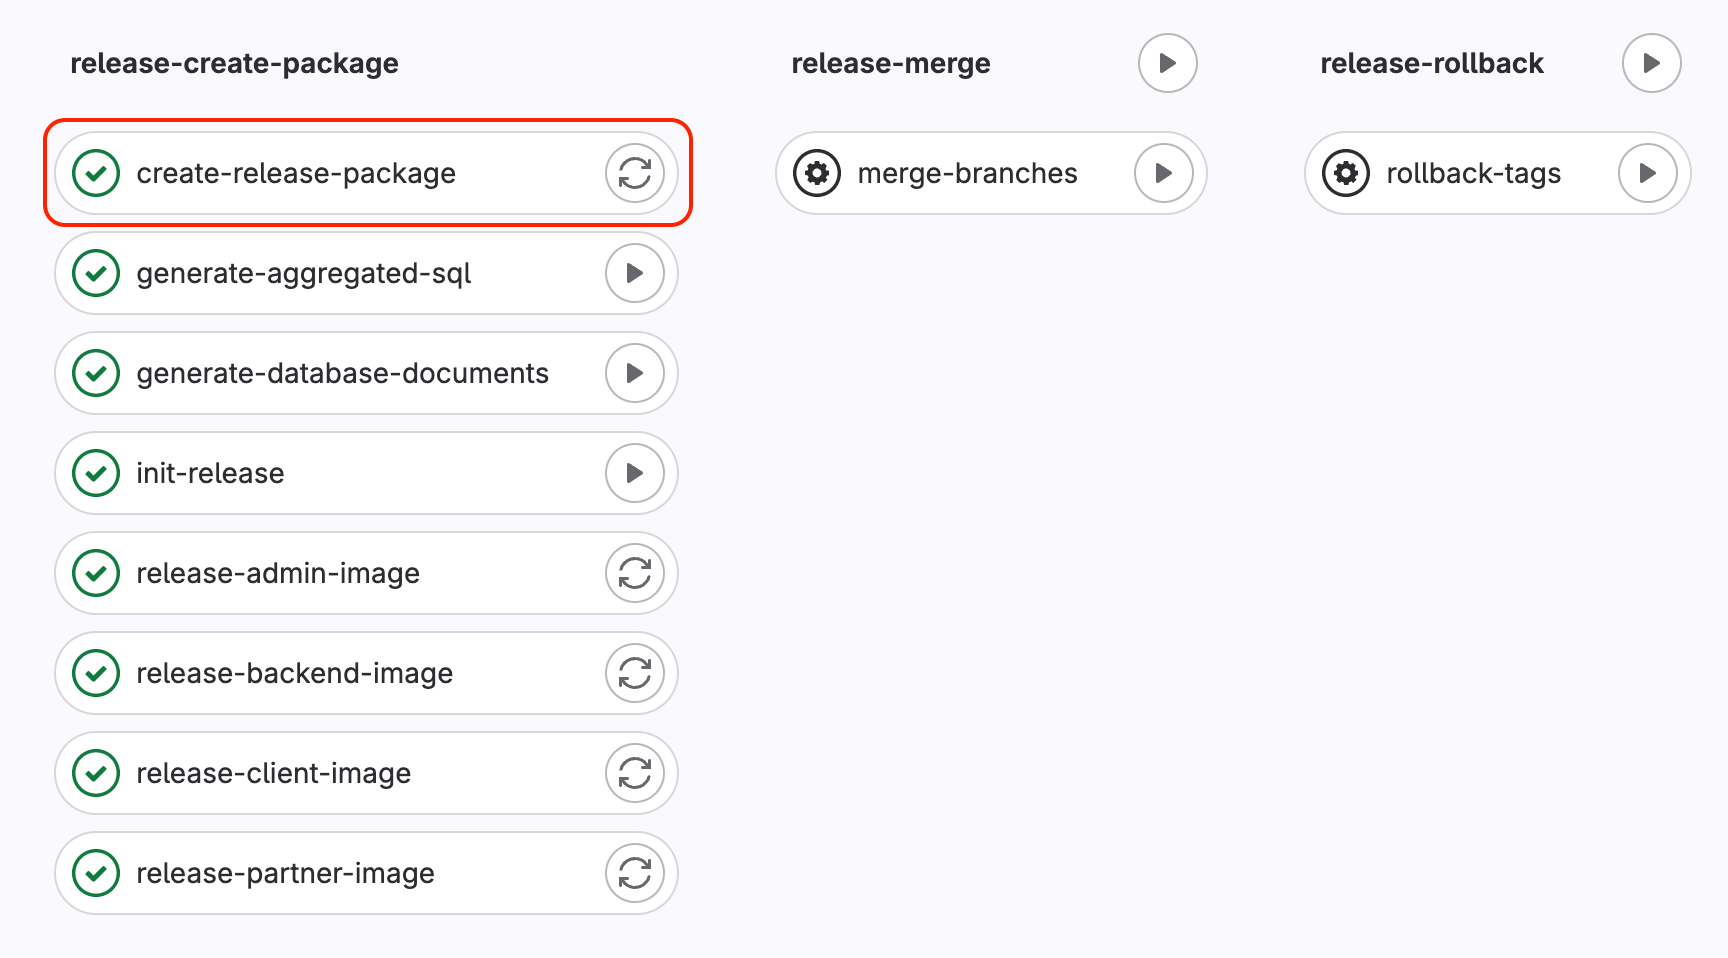This screenshot has height=958, width=1728.
Task: Click the init-release passed status icon
Action: (96, 473)
